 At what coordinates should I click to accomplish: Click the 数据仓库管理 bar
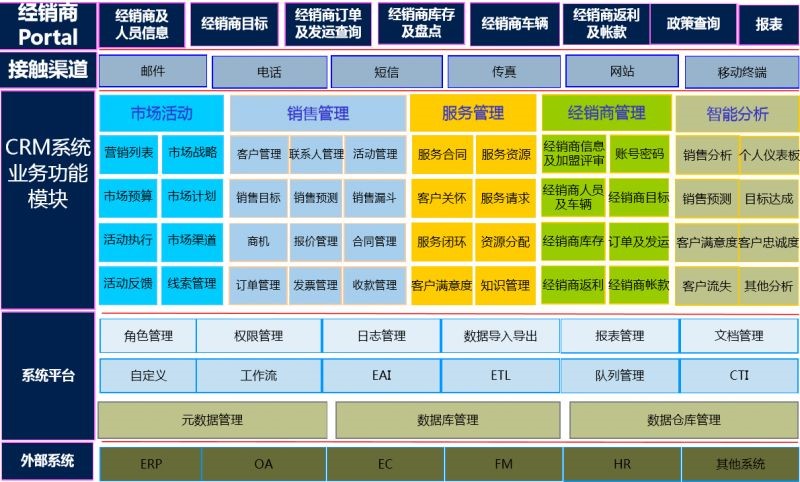(683, 420)
